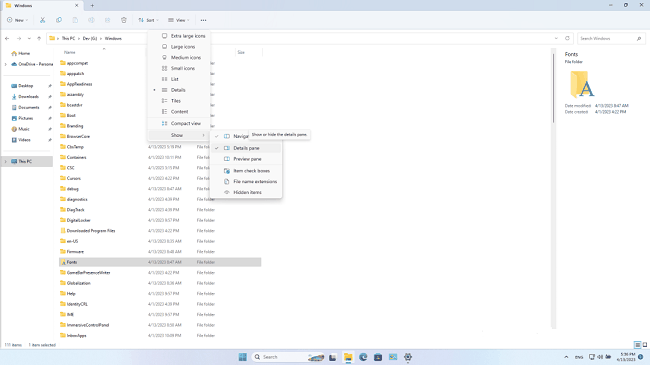Viewport: 650px width, 365px height.
Task: Select Medium icons view
Action: (x=179, y=58)
